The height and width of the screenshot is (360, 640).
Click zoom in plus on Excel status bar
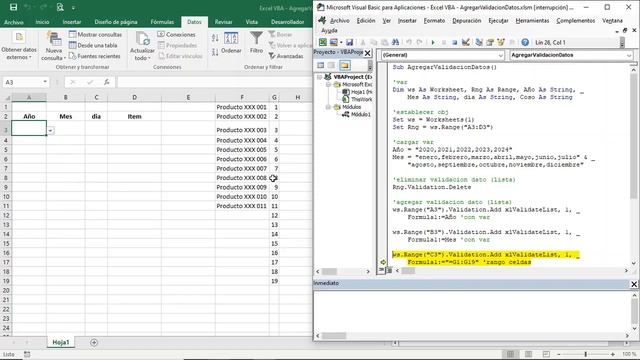(613, 354)
